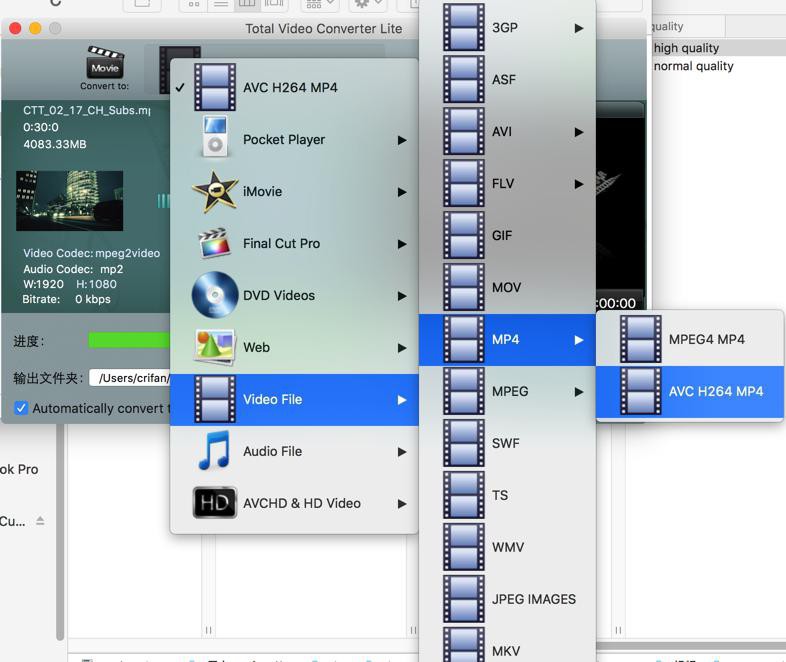Click the ASF filmstrip icon

click(464, 79)
